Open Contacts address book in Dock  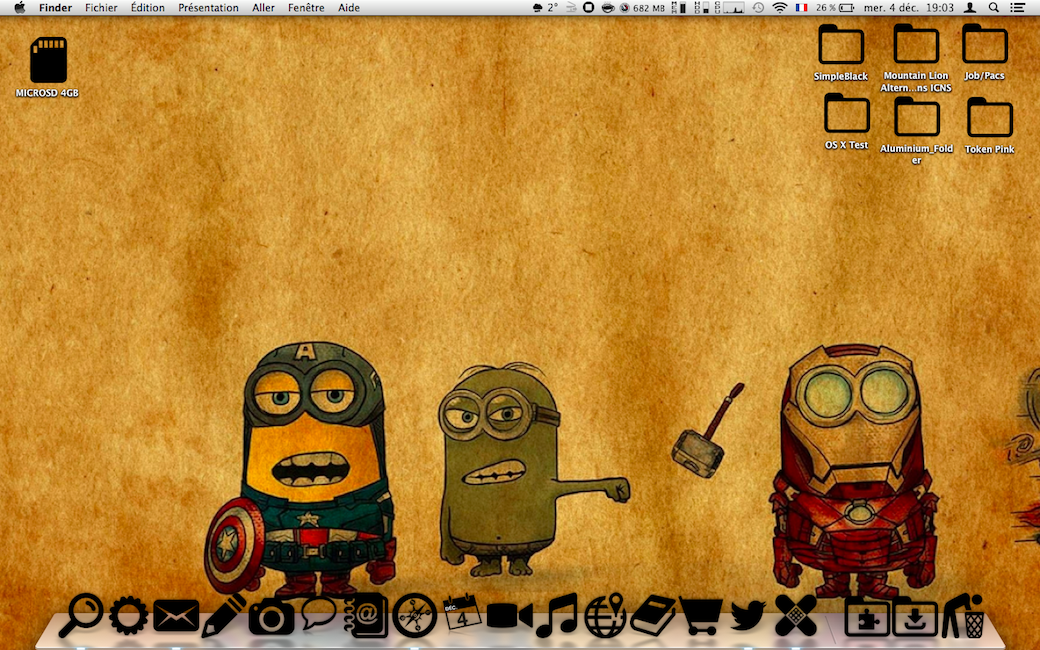coord(365,616)
